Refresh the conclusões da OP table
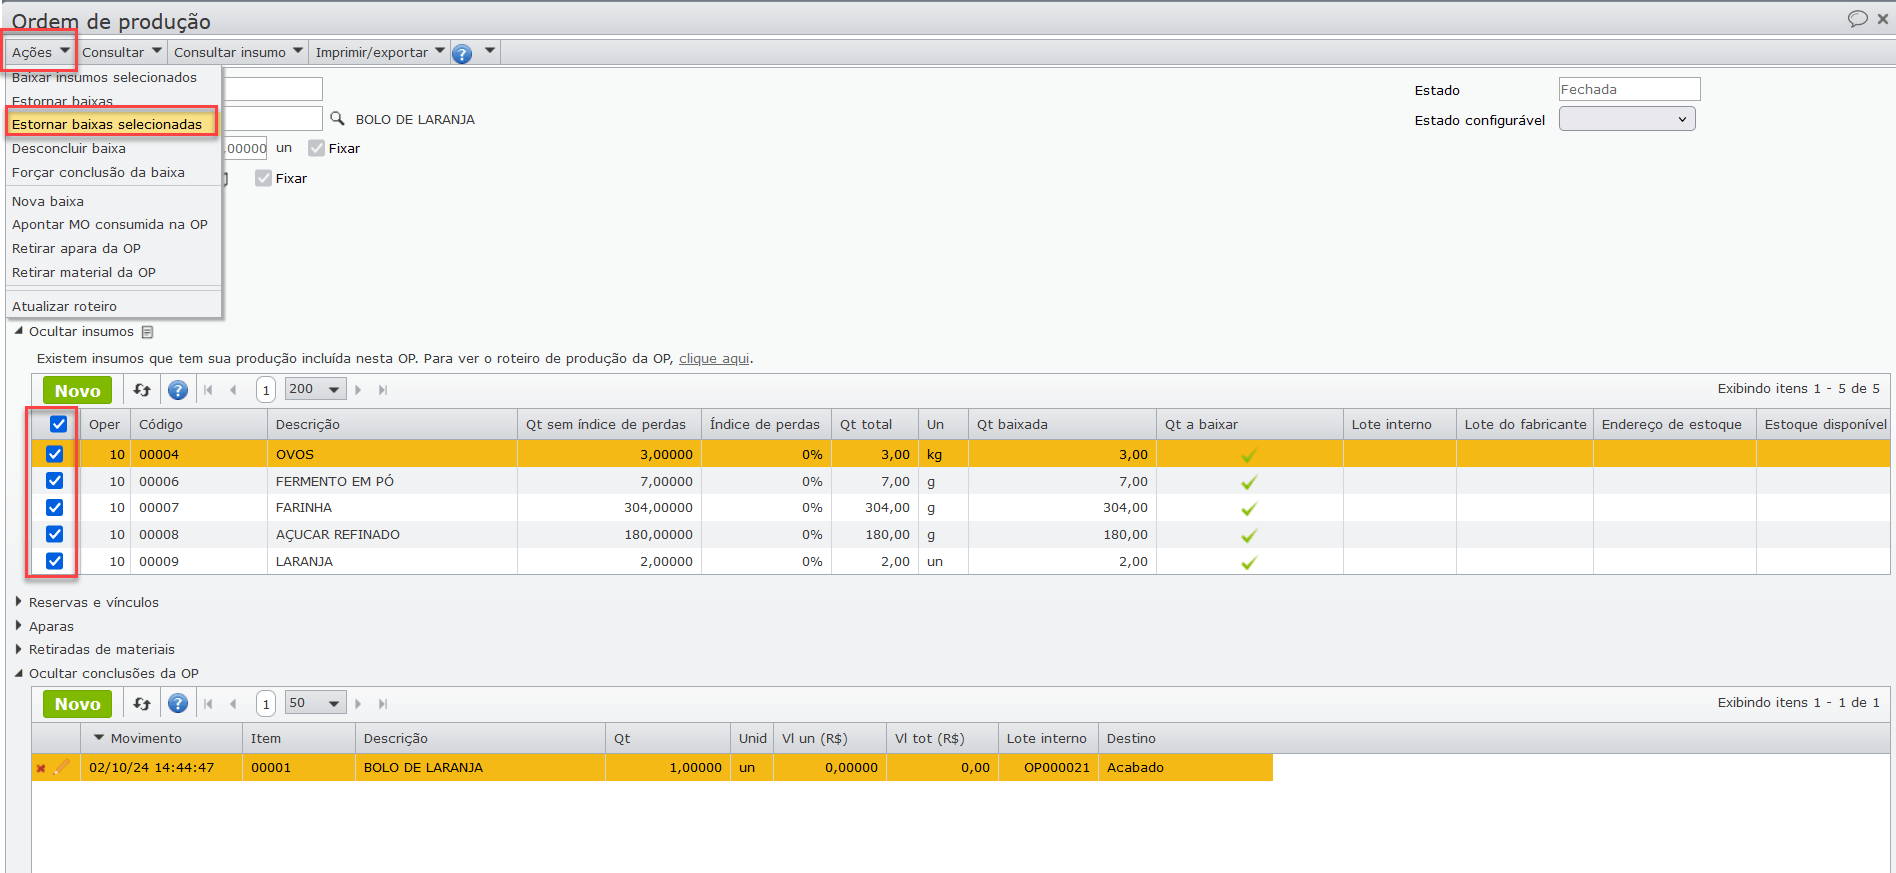Image resolution: width=1896 pixels, height=873 pixels. [x=142, y=704]
